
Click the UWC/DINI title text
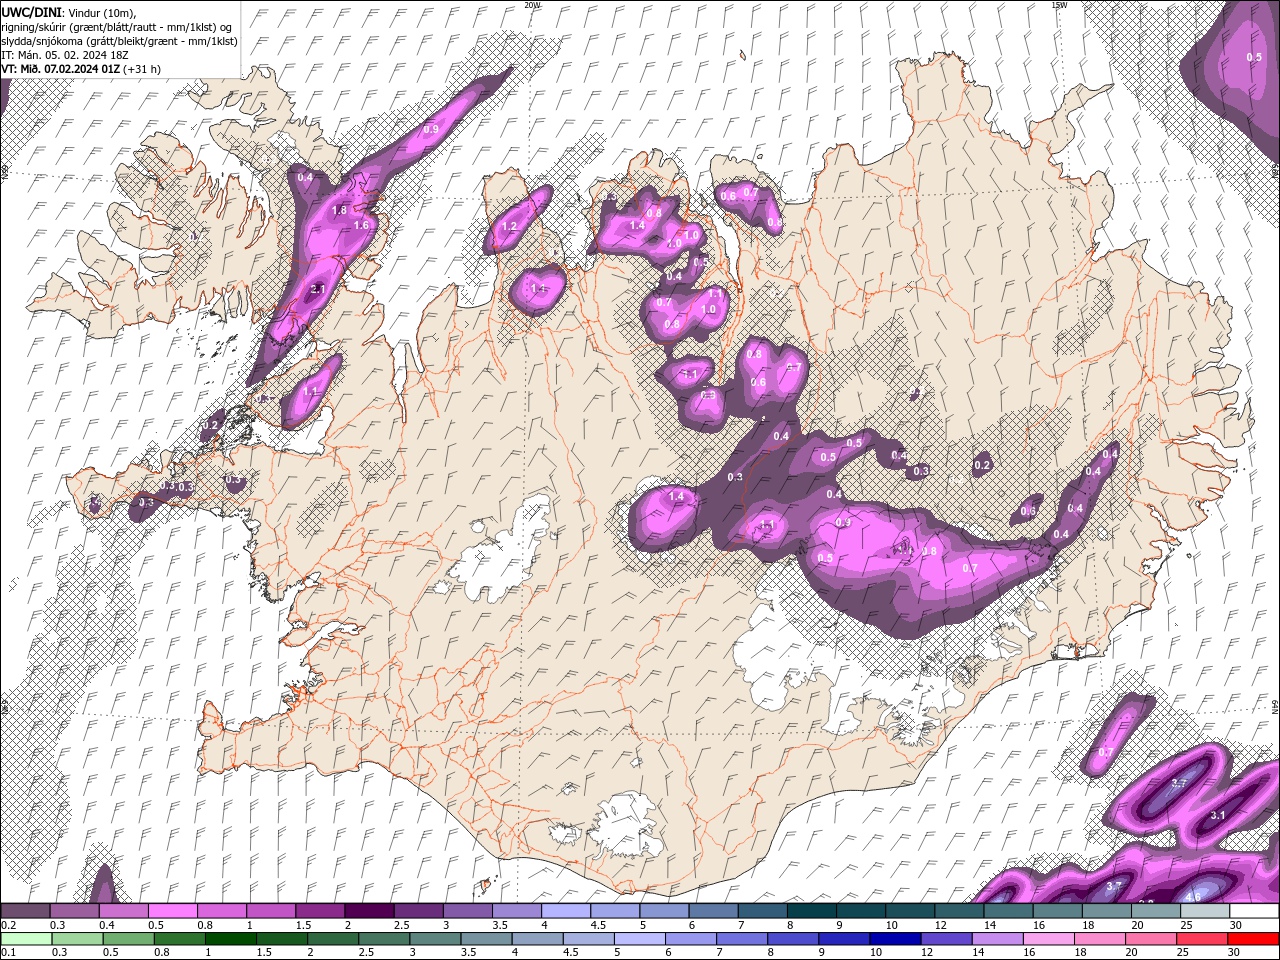[x=32, y=12]
